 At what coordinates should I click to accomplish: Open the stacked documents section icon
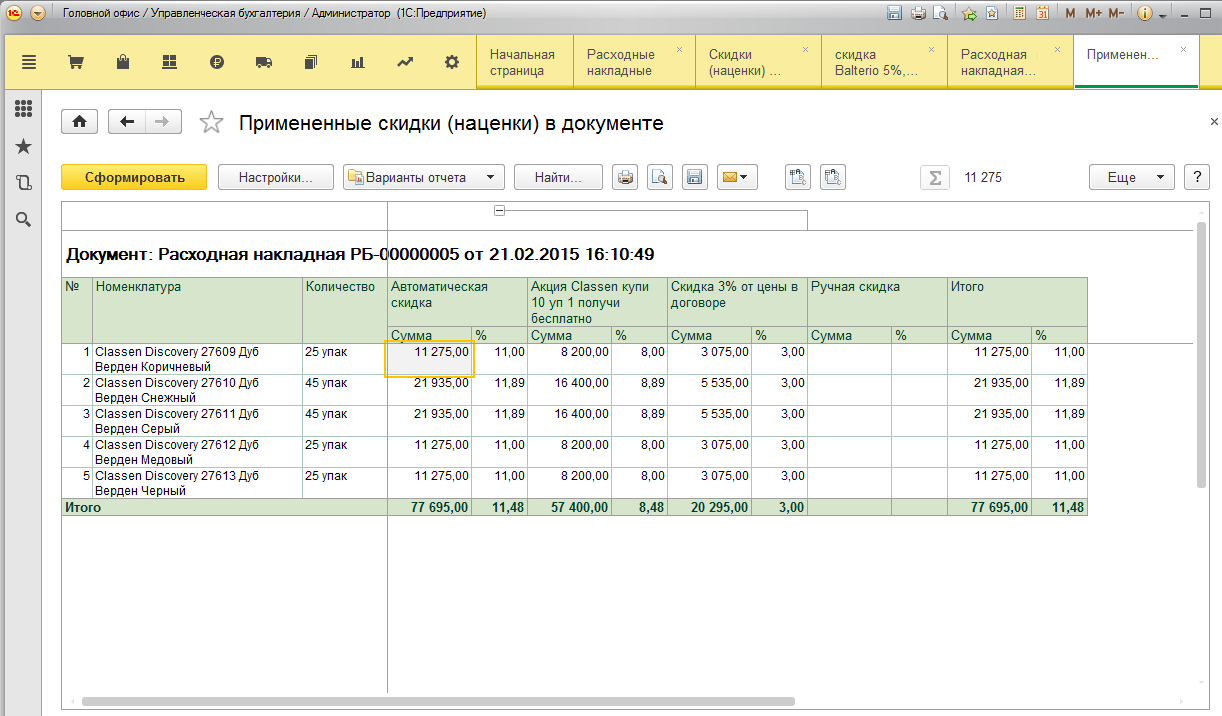tap(310, 62)
